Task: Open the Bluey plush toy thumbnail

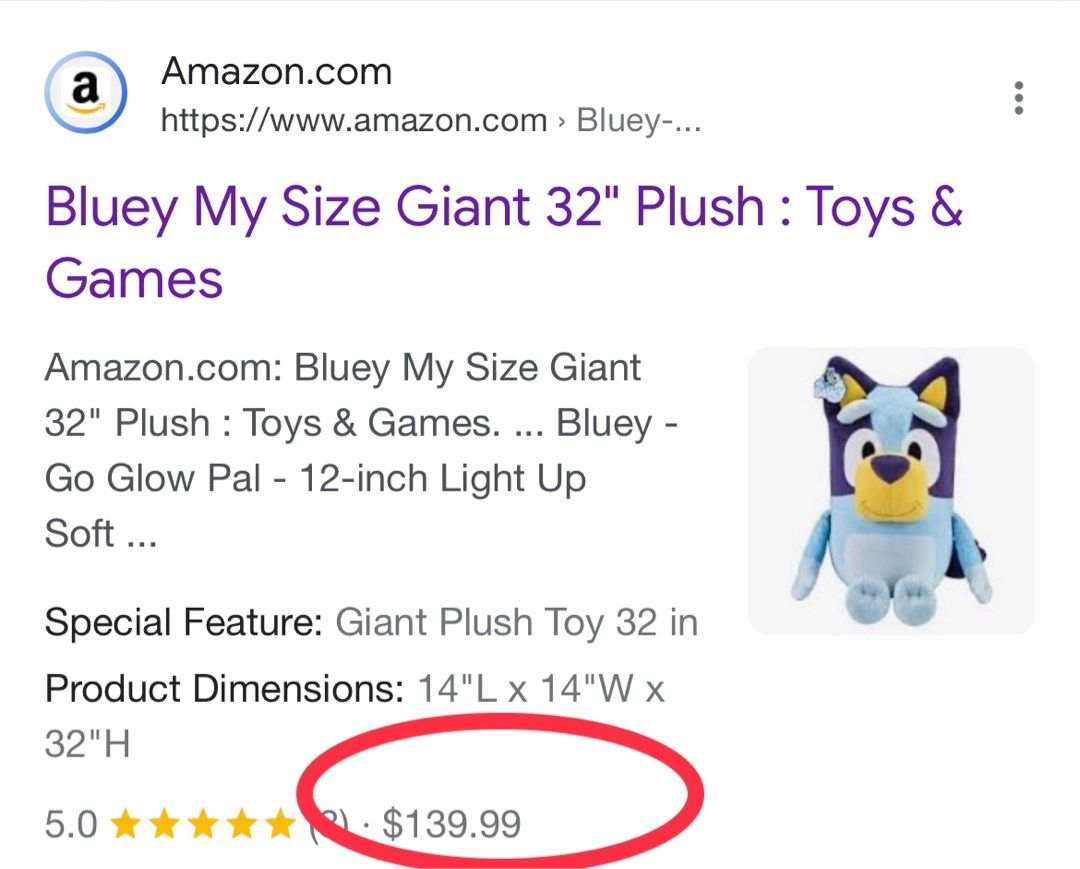Action: 891,491
